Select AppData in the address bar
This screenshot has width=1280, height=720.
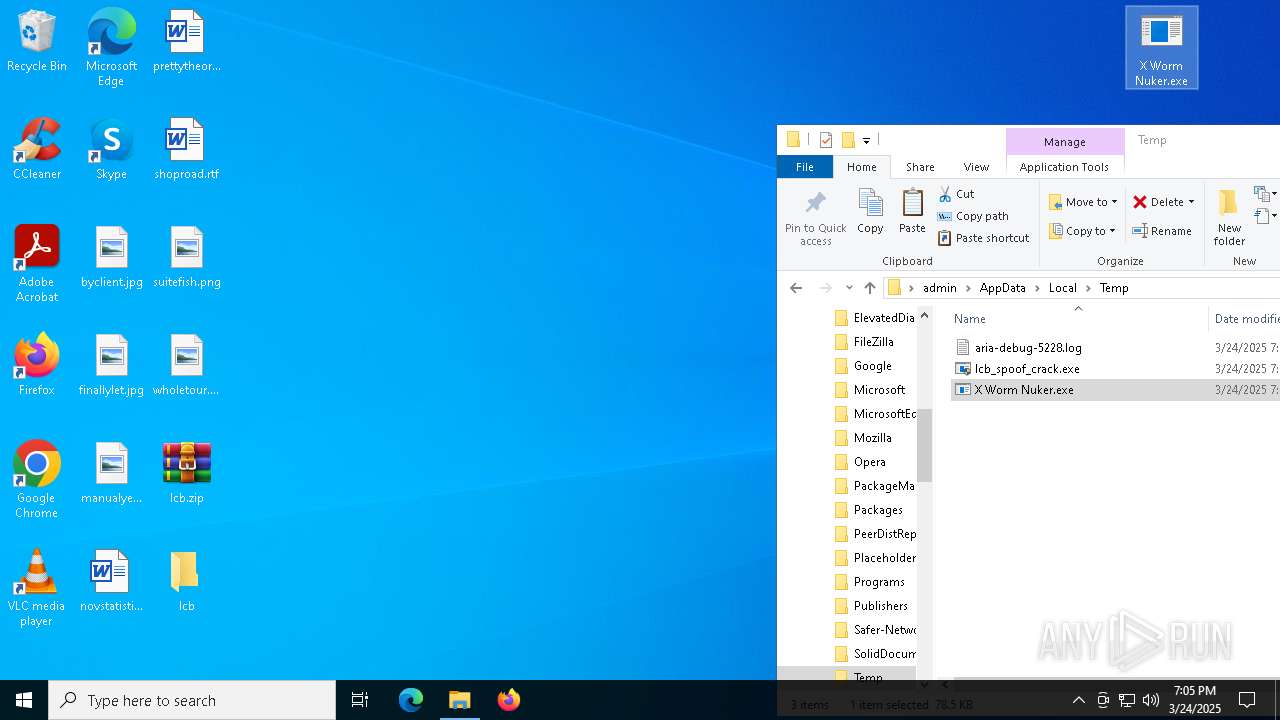click(x=1003, y=288)
